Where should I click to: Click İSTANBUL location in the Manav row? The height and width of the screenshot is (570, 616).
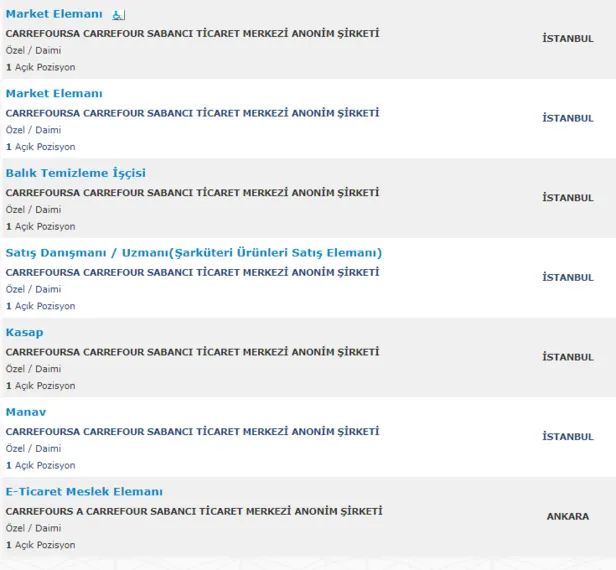click(567, 437)
